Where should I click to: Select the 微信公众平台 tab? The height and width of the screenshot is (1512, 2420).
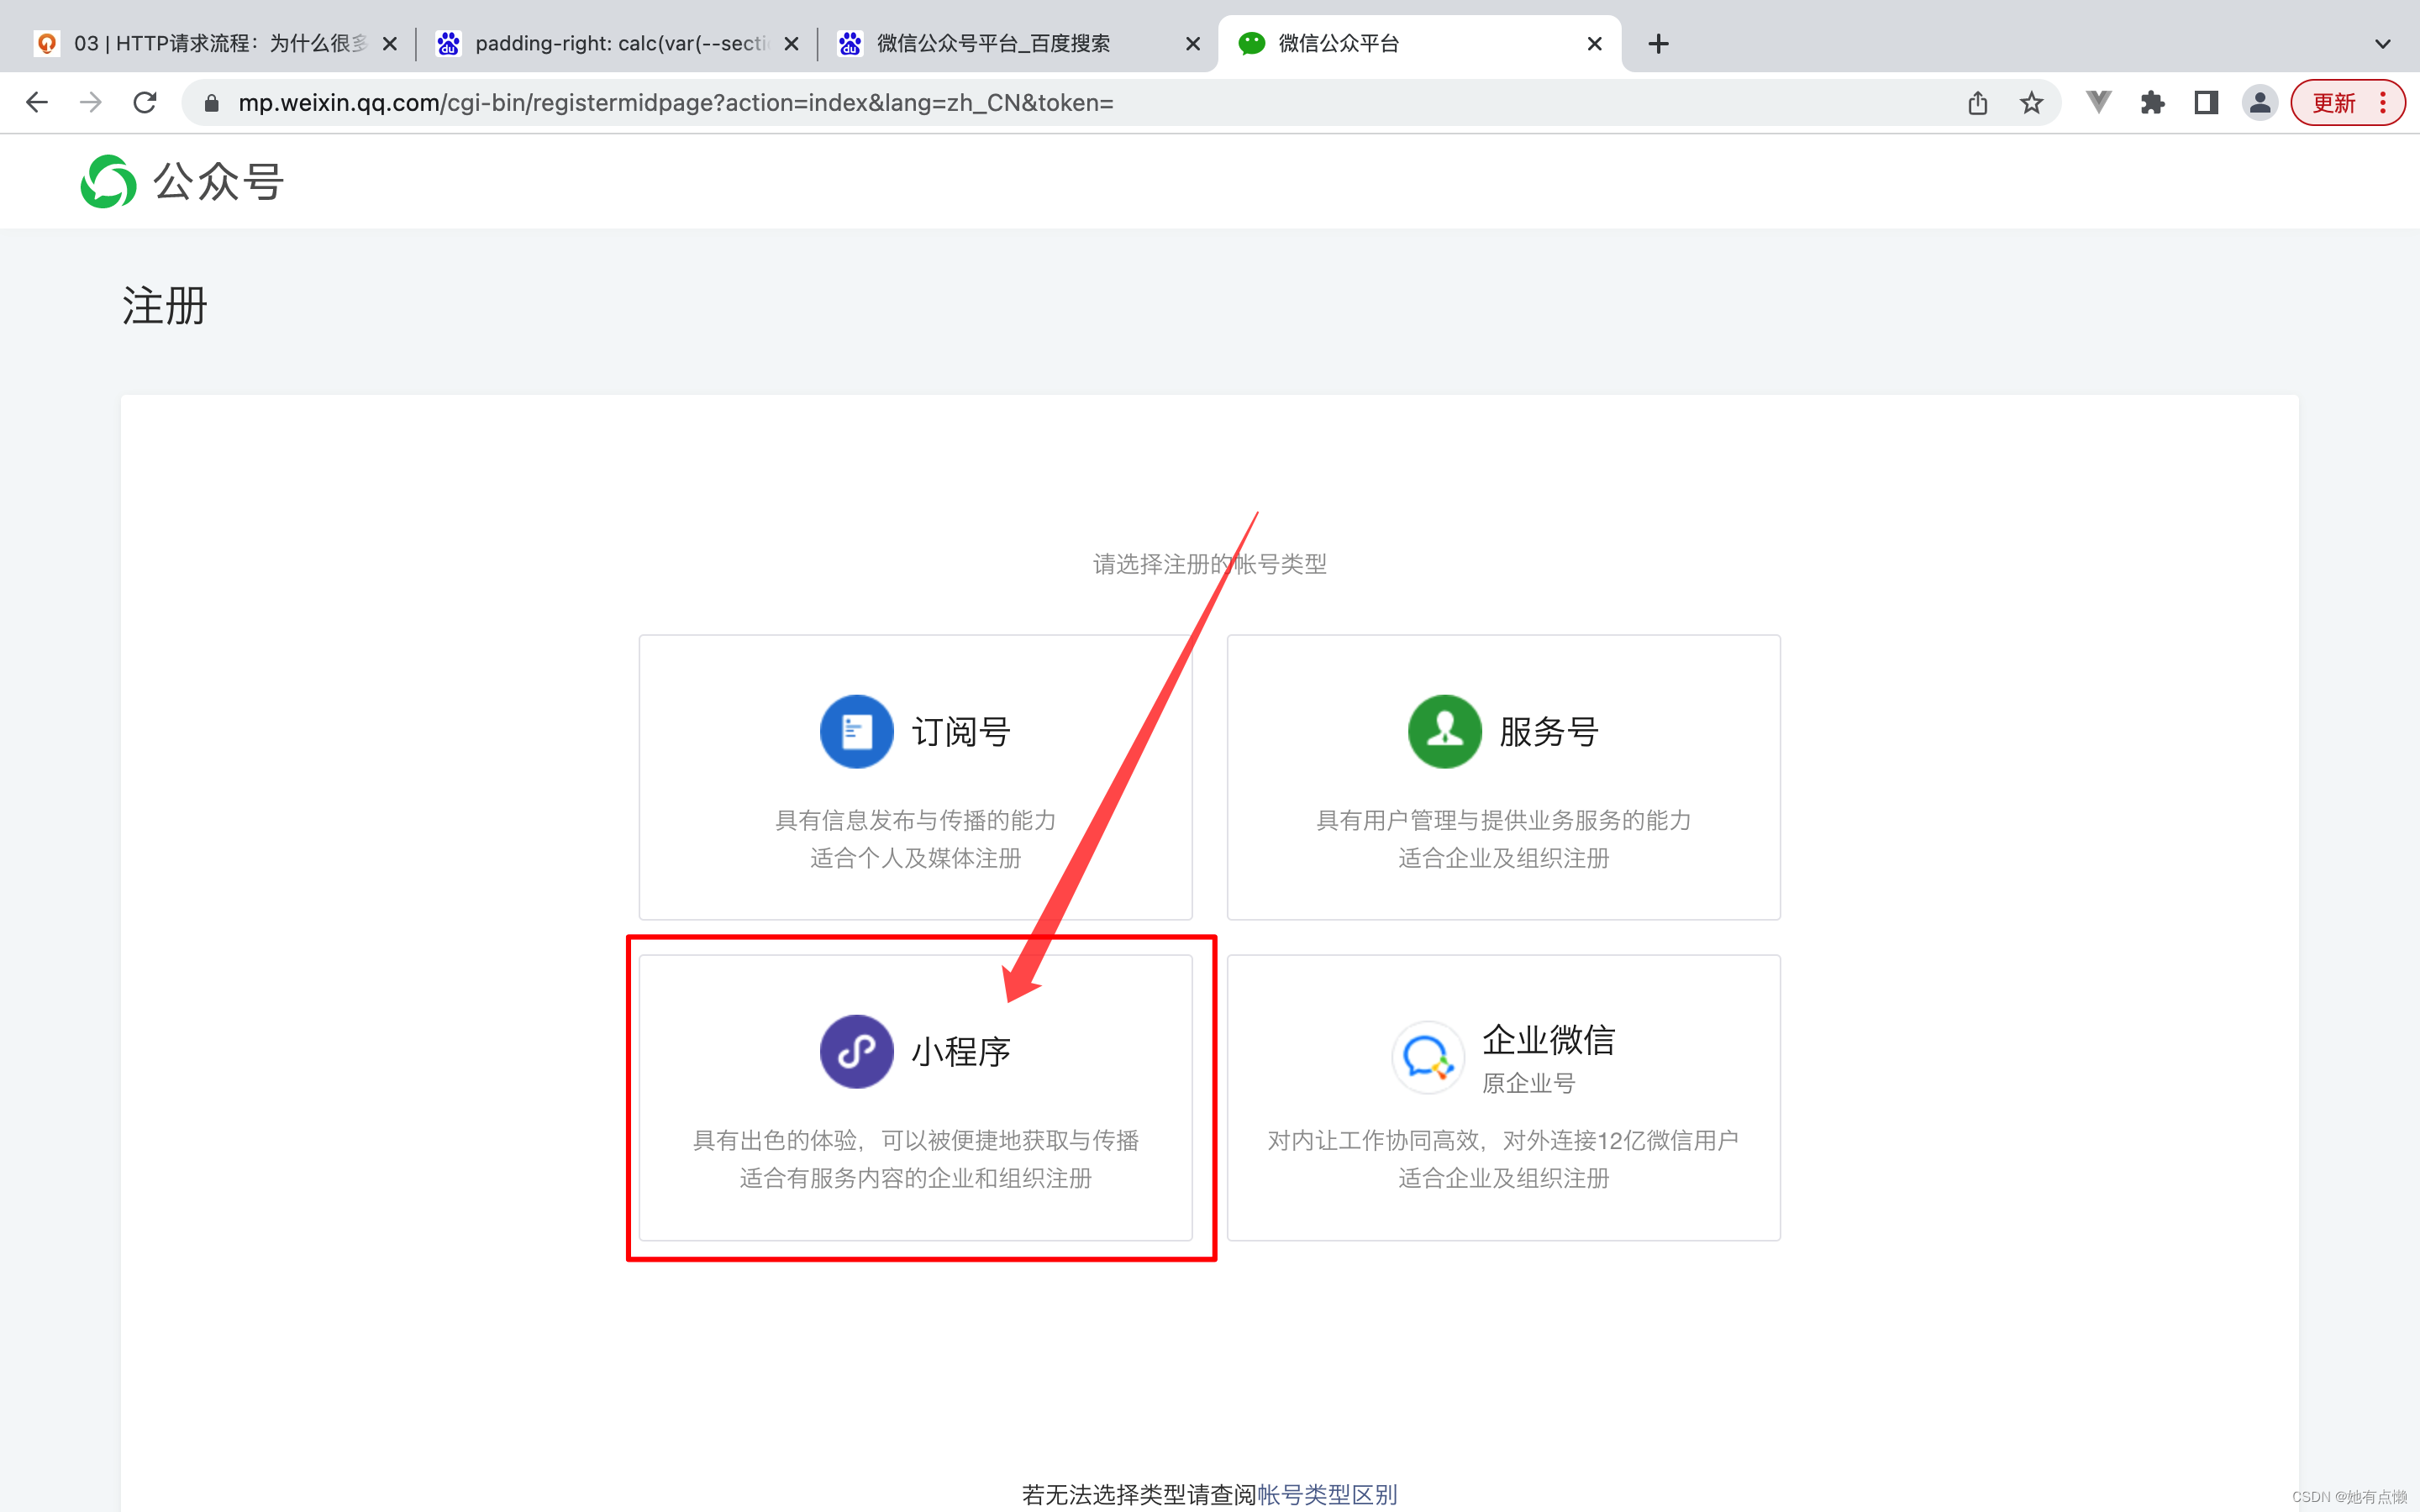tap(1420, 44)
